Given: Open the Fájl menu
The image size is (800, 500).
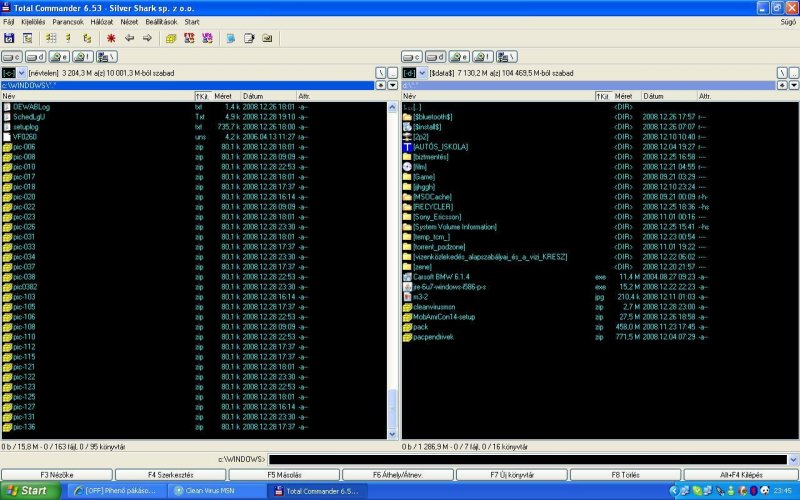Looking at the screenshot, I should tap(9, 22).
